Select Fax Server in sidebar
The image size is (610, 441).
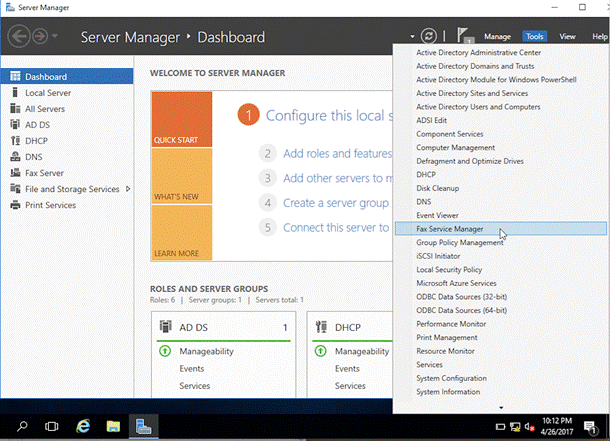point(45,173)
